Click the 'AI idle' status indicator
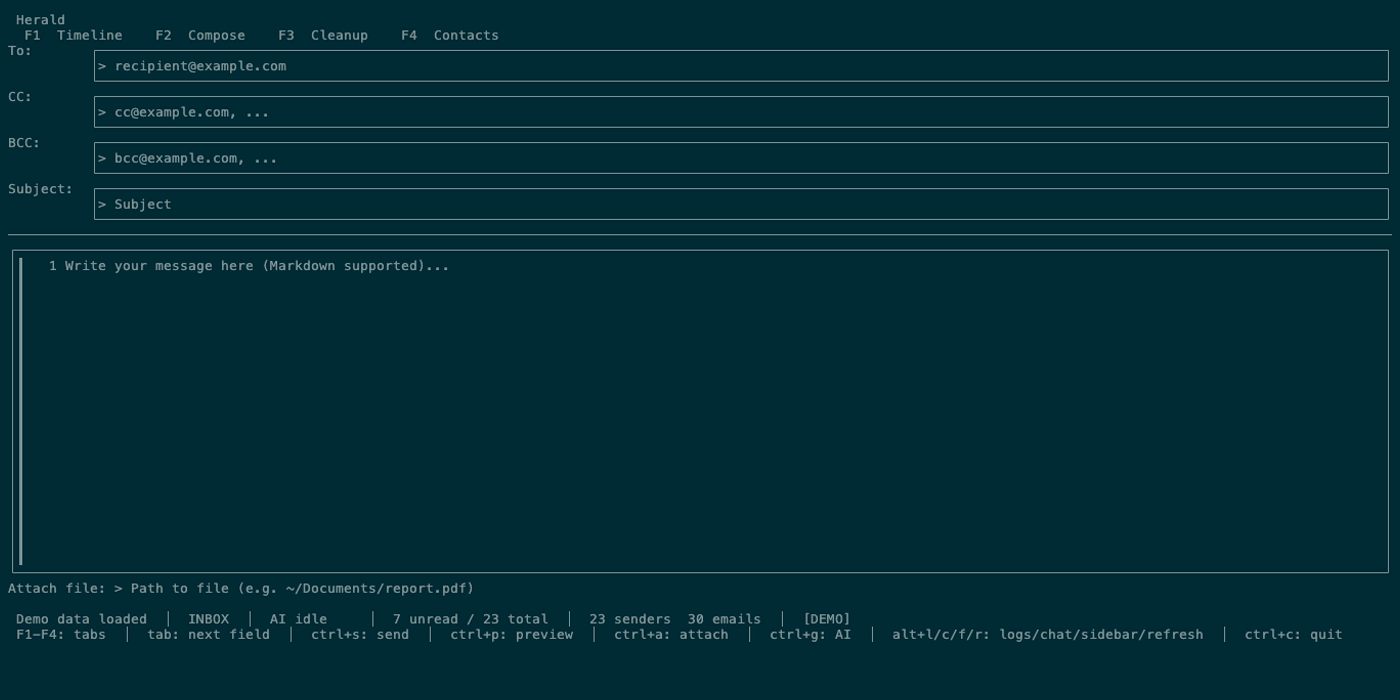 click(x=298, y=619)
